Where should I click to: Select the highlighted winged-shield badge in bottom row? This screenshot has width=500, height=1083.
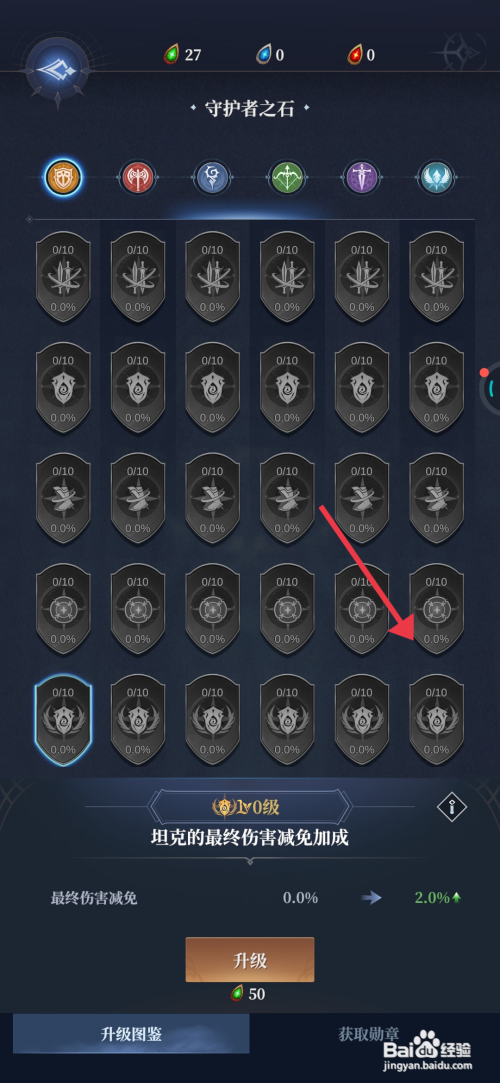63,720
